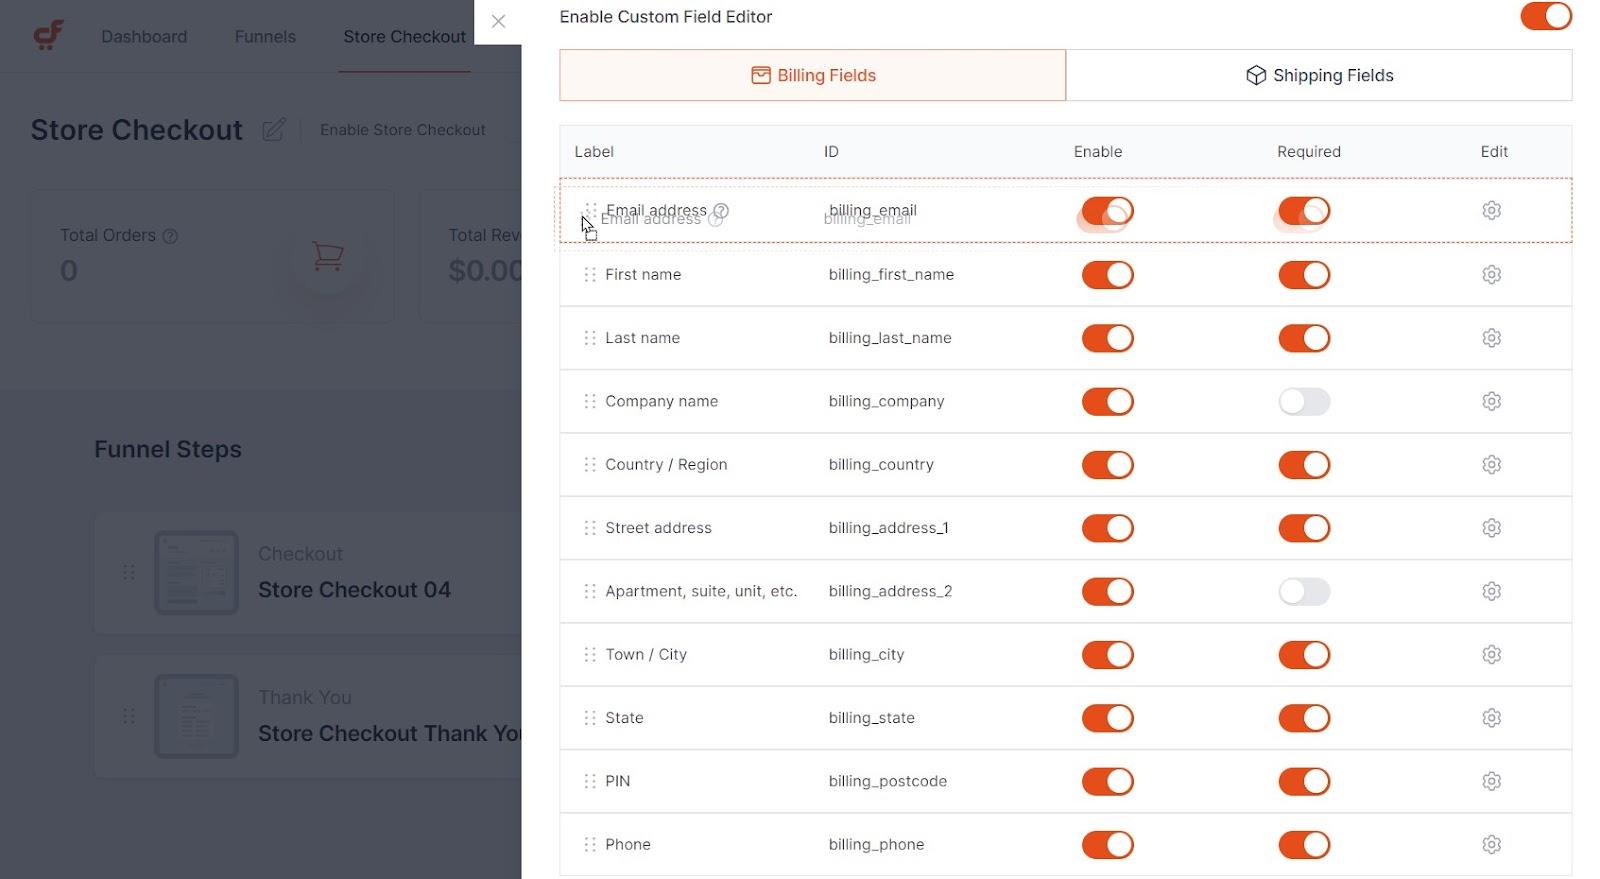Turn on Required for Apartment, suite, unit
This screenshot has height=879, width=1600.
[1304, 591]
